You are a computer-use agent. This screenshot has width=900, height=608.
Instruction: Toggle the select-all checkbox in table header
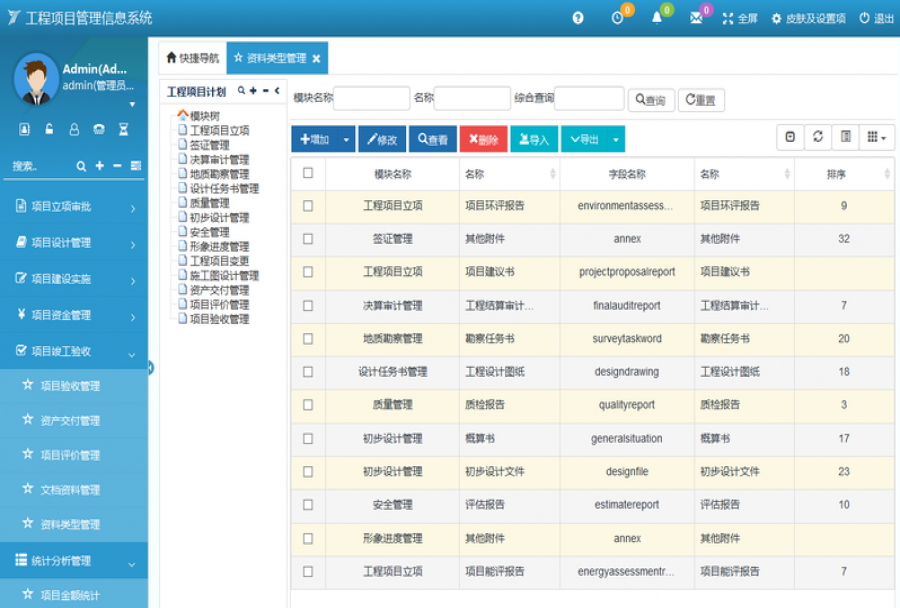click(308, 173)
